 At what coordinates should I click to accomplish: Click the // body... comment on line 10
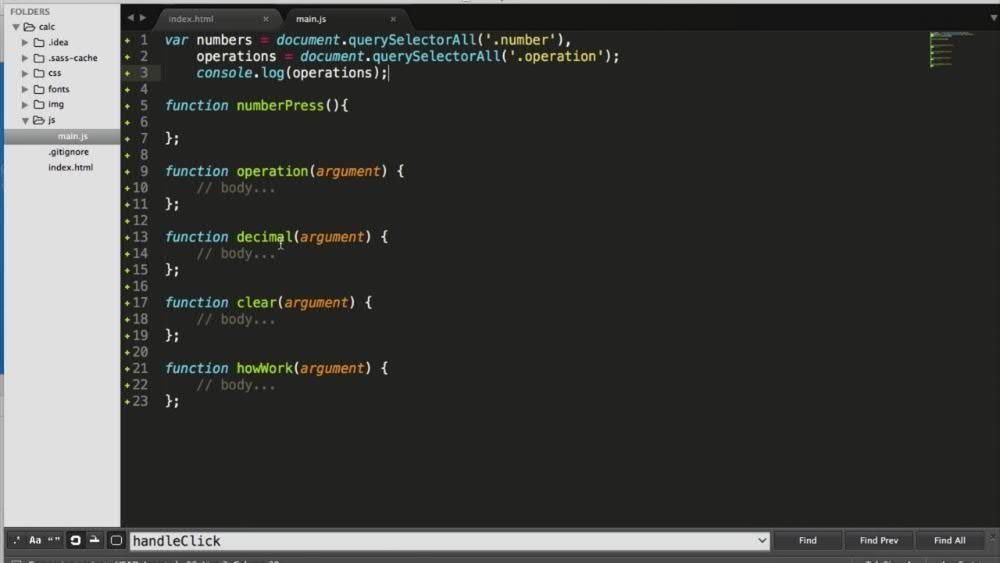(236, 188)
